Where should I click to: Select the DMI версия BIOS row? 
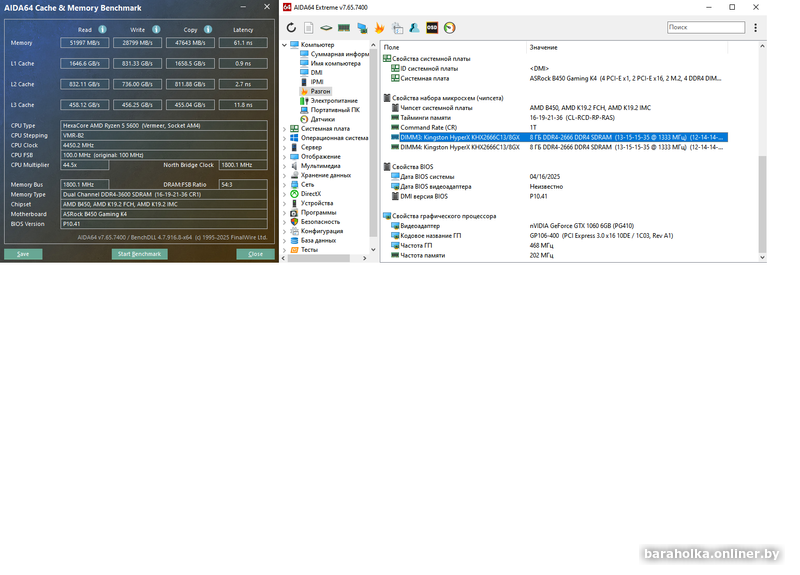pyautogui.click(x=559, y=196)
